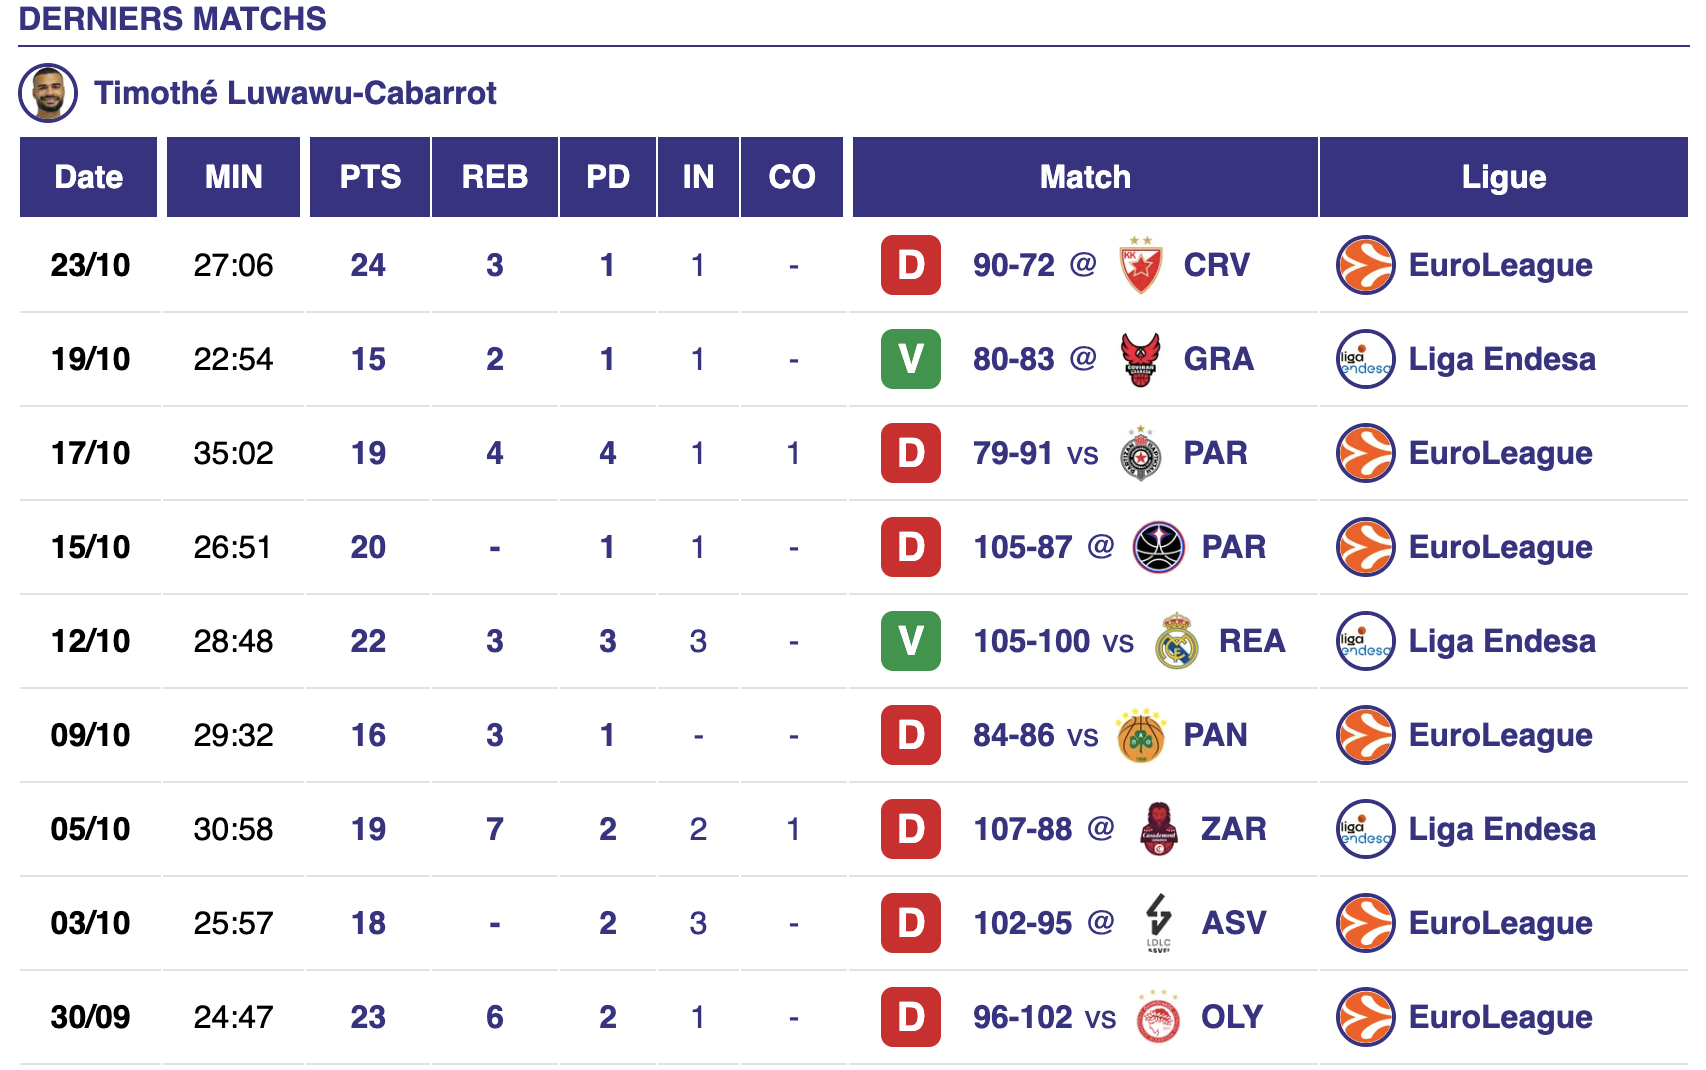This screenshot has width=1706, height=1070.
Task: Click Timothé Luwawu-Cabarrot's player avatar photo
Action: click(48, 93)
